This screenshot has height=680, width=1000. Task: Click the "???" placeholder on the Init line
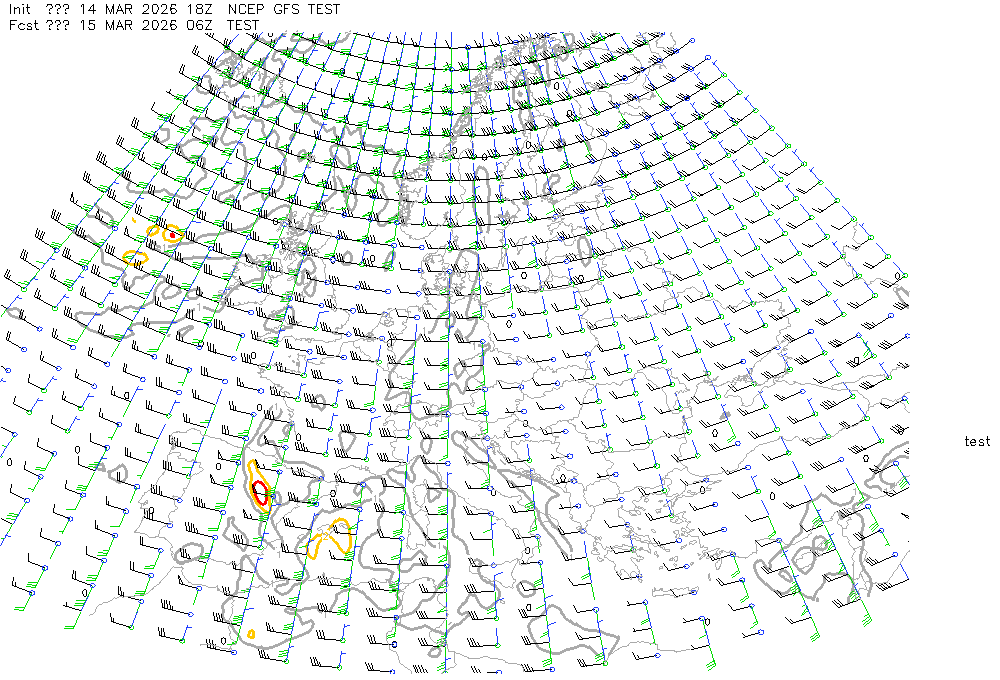58,9
